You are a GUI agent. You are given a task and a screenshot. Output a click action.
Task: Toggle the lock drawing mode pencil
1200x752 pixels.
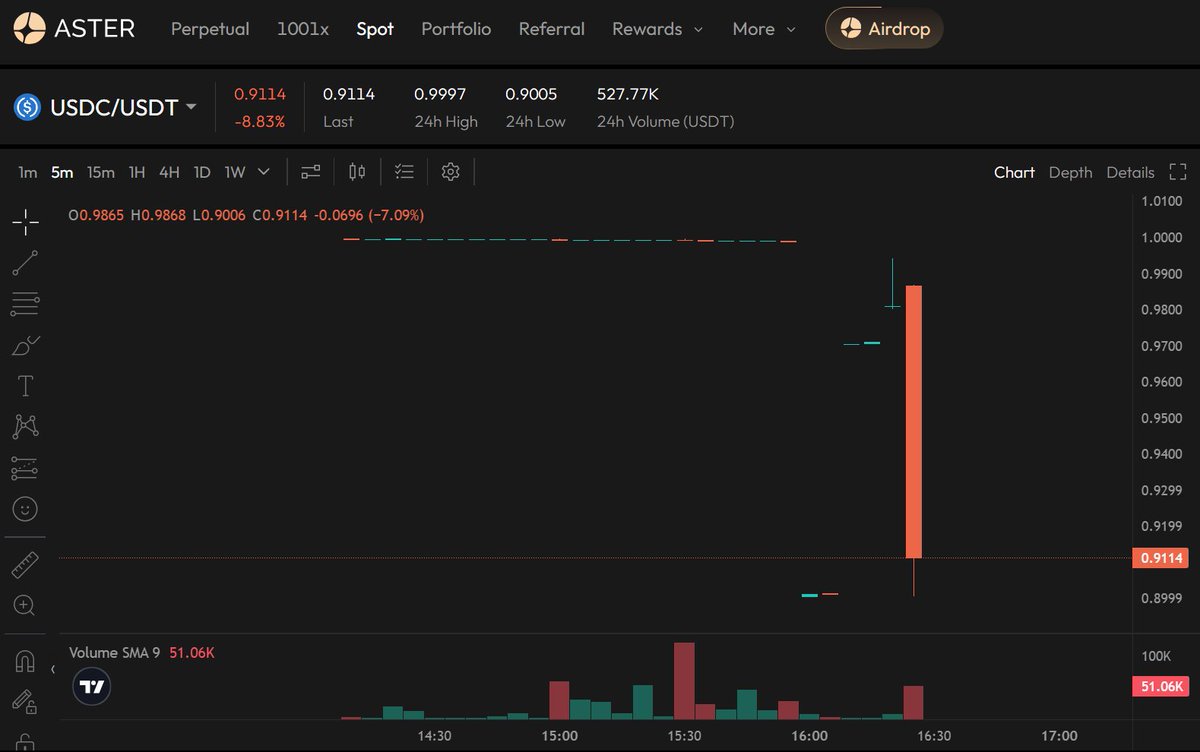coord(25,702)
